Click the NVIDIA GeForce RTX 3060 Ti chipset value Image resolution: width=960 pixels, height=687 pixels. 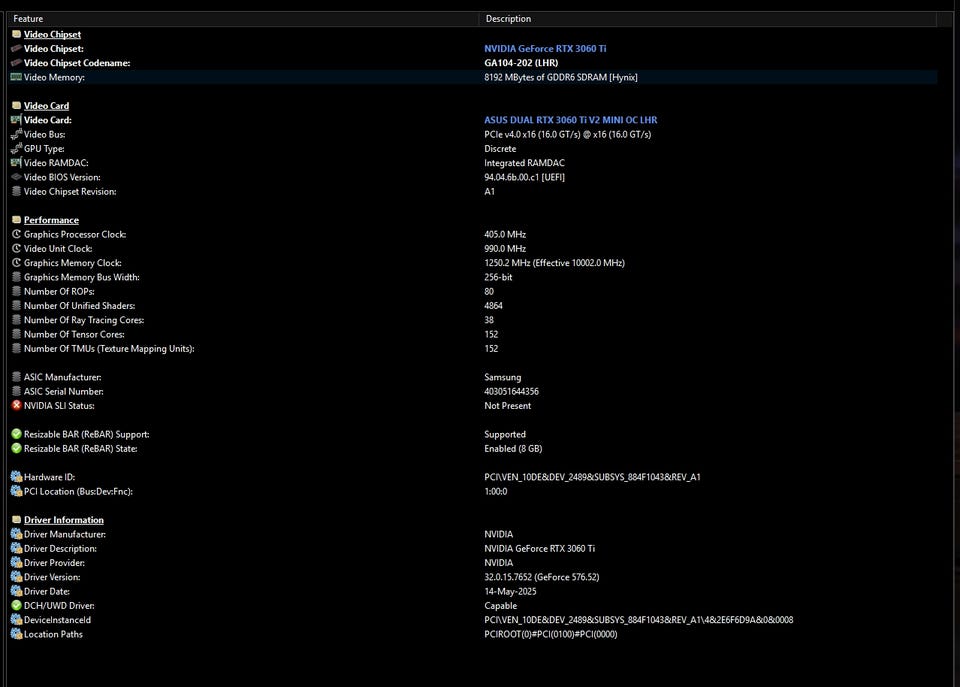pyautogui.click(x=545, y=48)
